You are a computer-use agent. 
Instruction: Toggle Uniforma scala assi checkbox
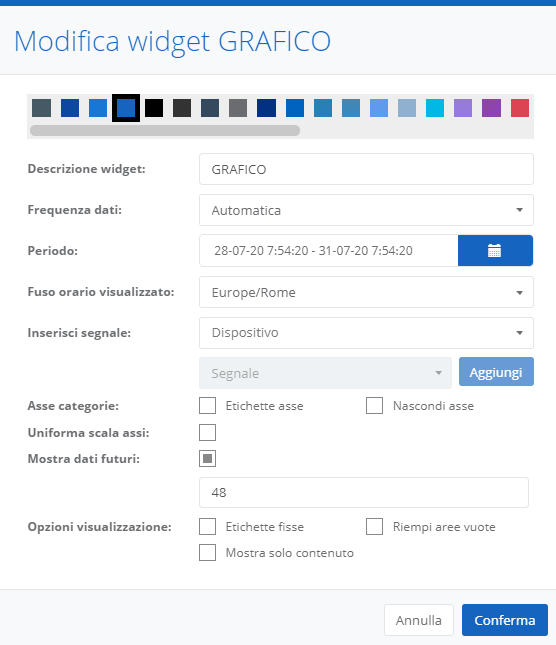tap(207, 433)
